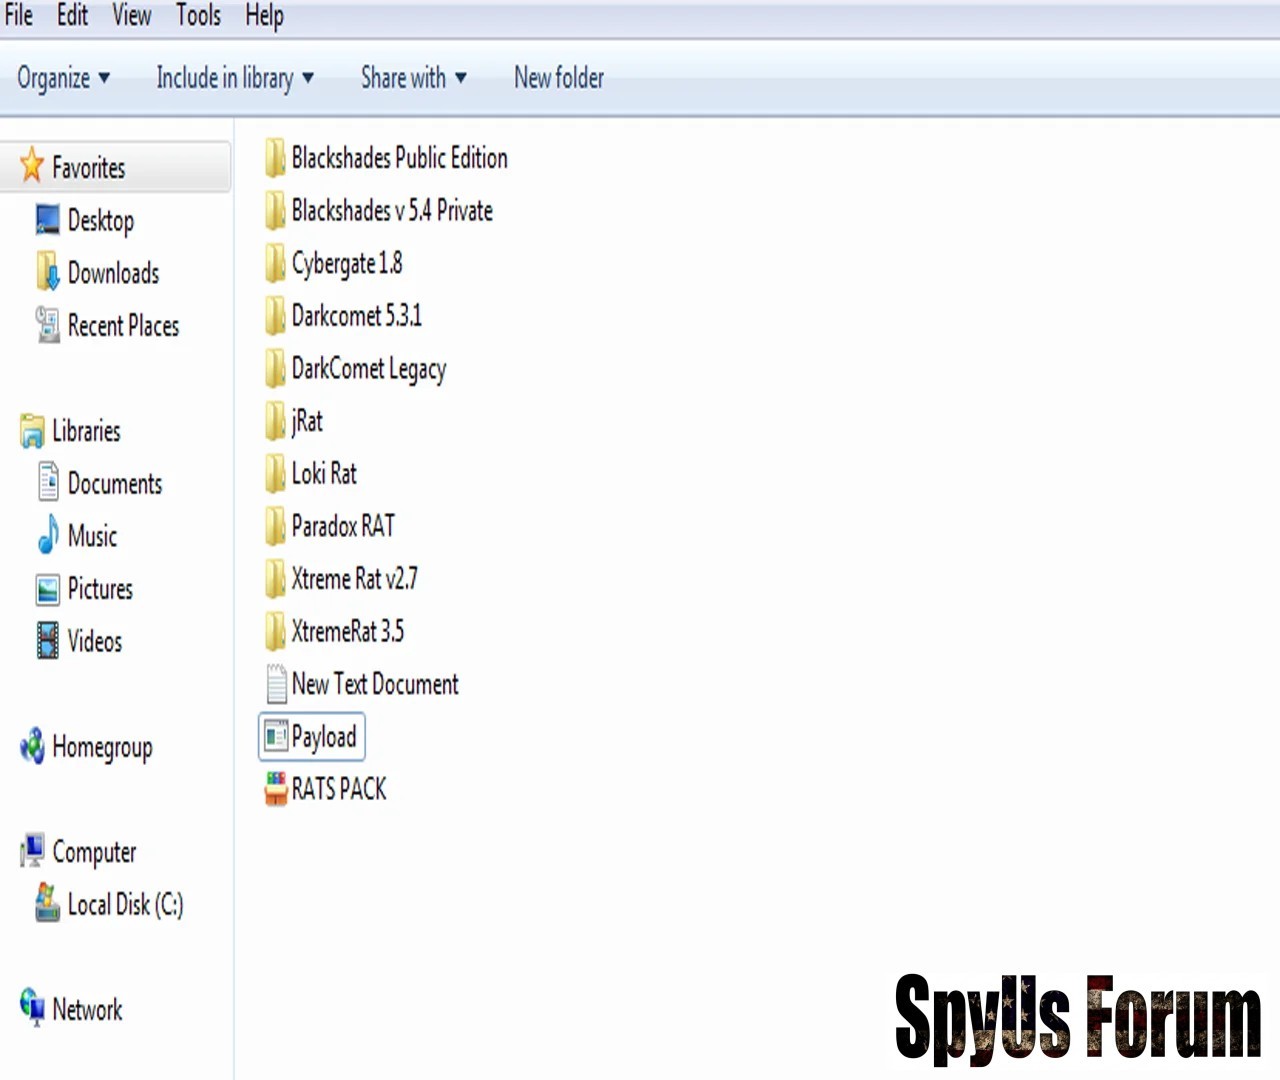Select the RATS PACK archive file icon
This screenshot has height=1080, width=1280.
tap(276, 788)
